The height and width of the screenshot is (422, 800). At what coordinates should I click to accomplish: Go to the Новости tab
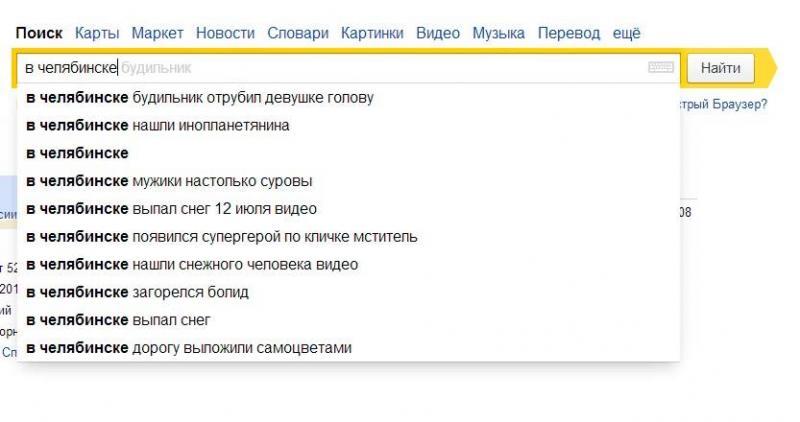(226, 33)
